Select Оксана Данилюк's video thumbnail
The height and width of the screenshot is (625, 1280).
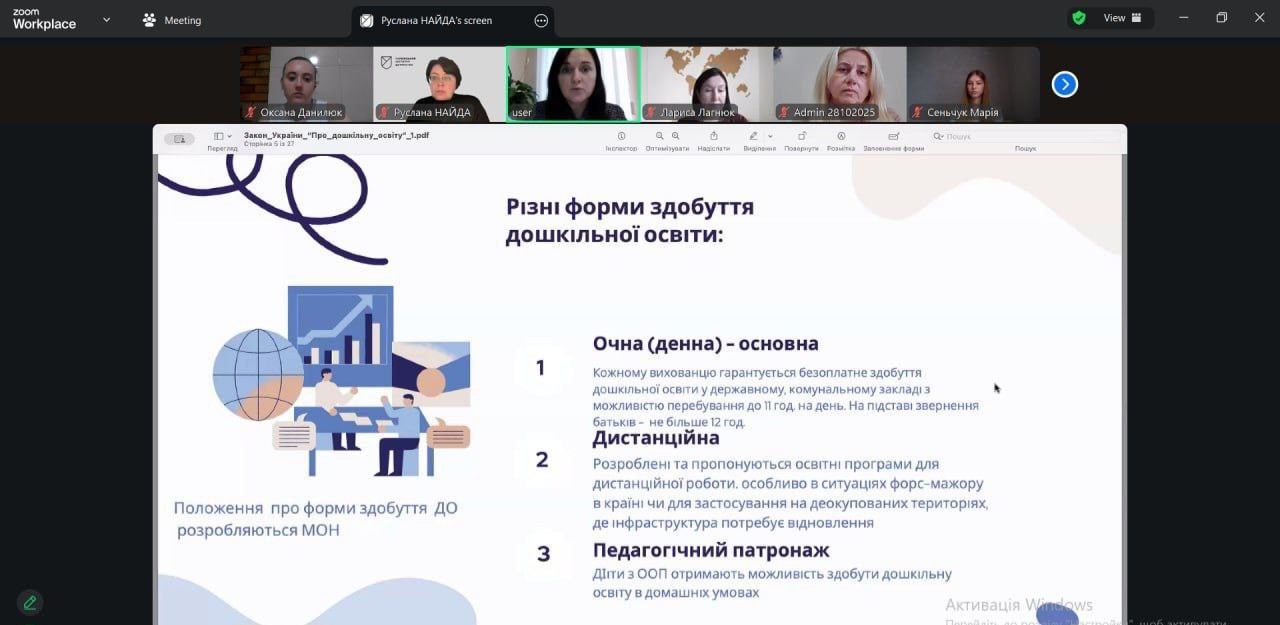click(306, 84)
